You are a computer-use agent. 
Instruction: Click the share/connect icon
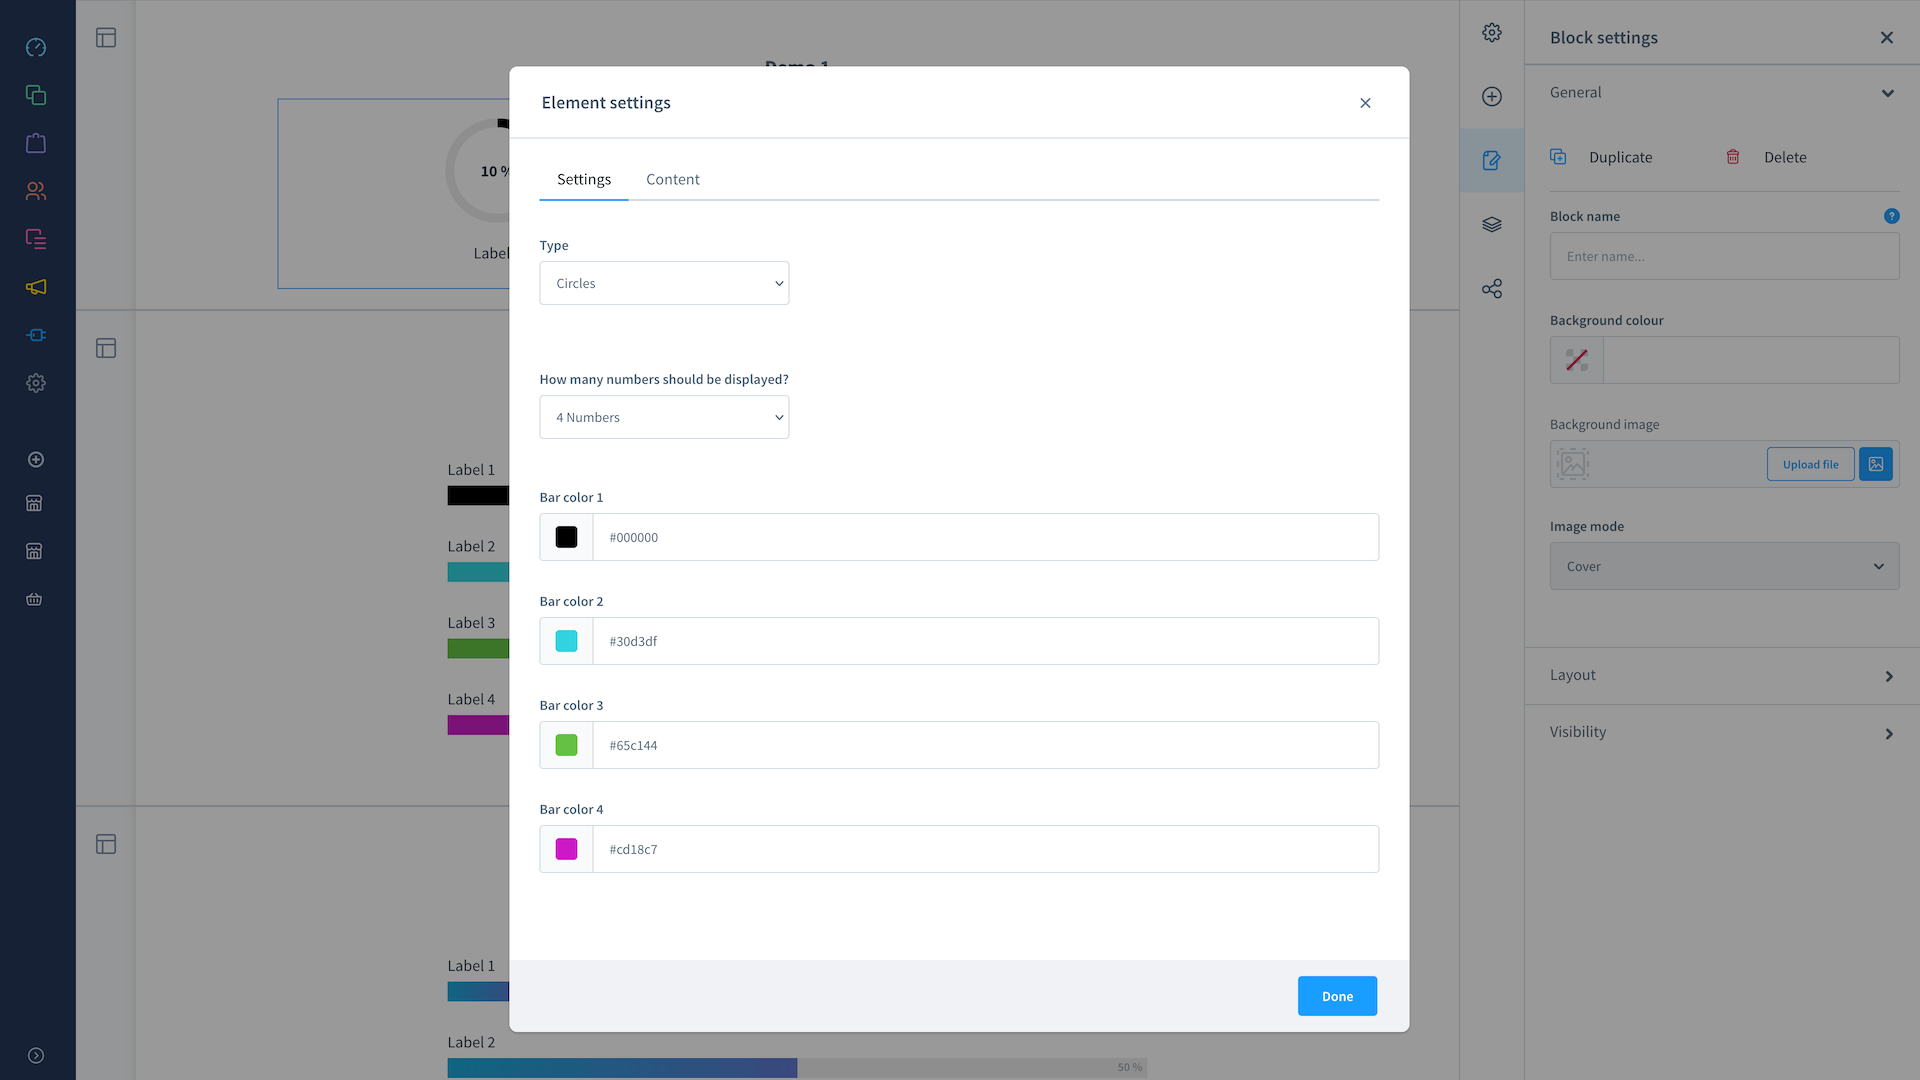click(1491, 289)
